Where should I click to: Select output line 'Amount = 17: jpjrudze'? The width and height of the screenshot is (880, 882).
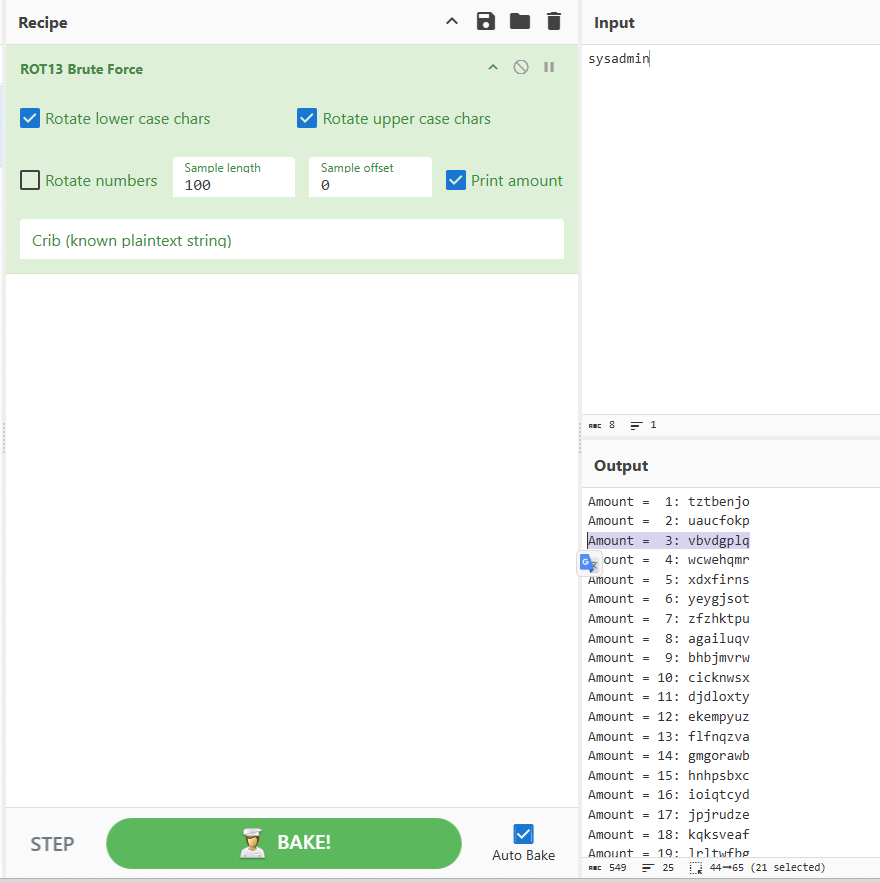pyautogui.click(x=668, y=814)
